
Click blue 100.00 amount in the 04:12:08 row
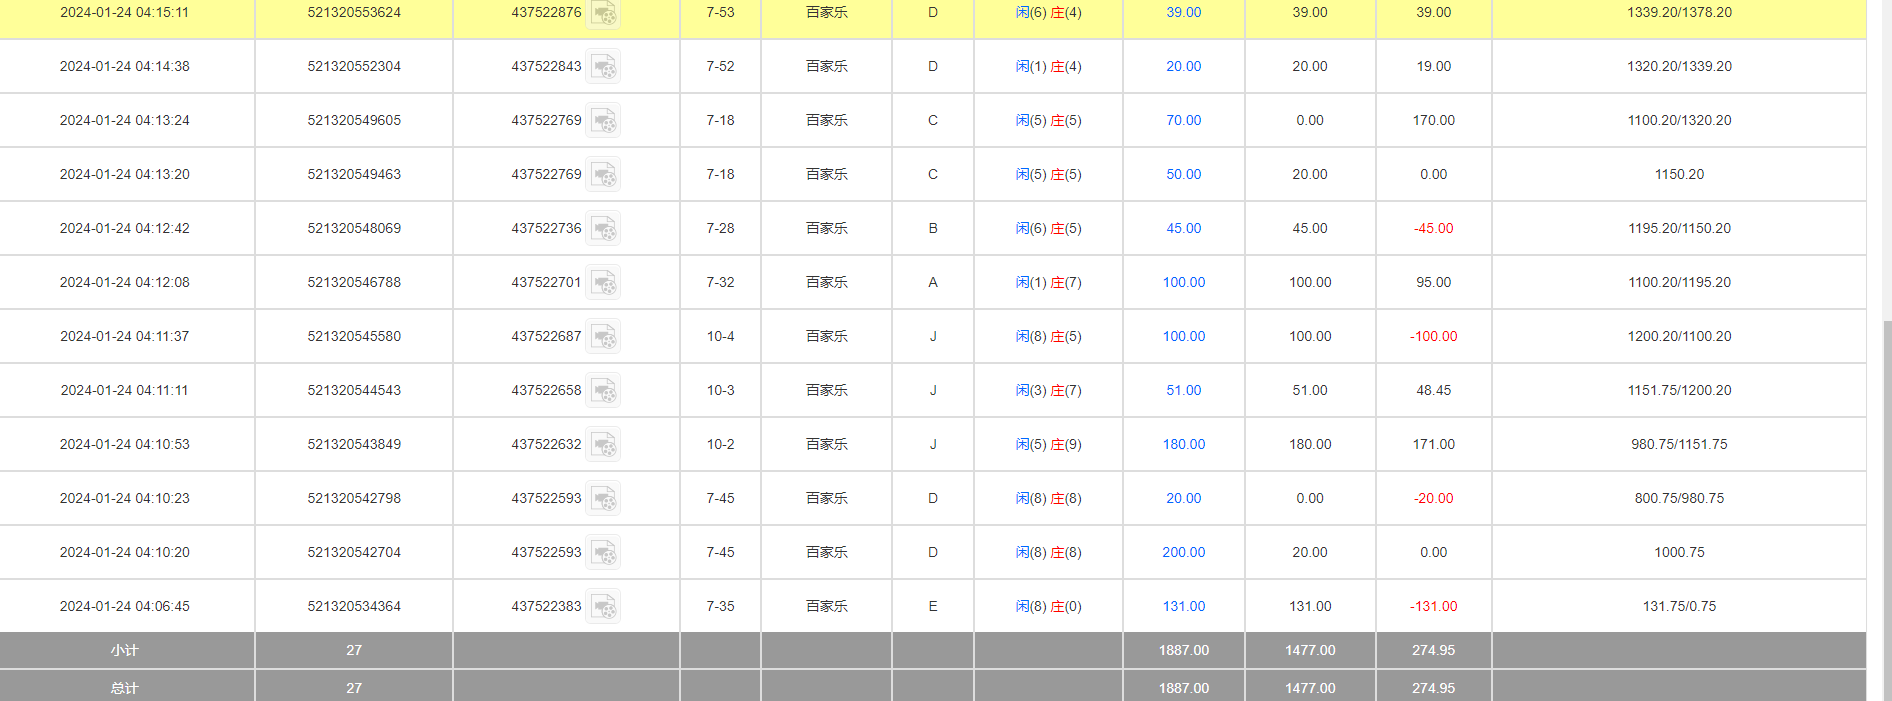coord(1183,282)
